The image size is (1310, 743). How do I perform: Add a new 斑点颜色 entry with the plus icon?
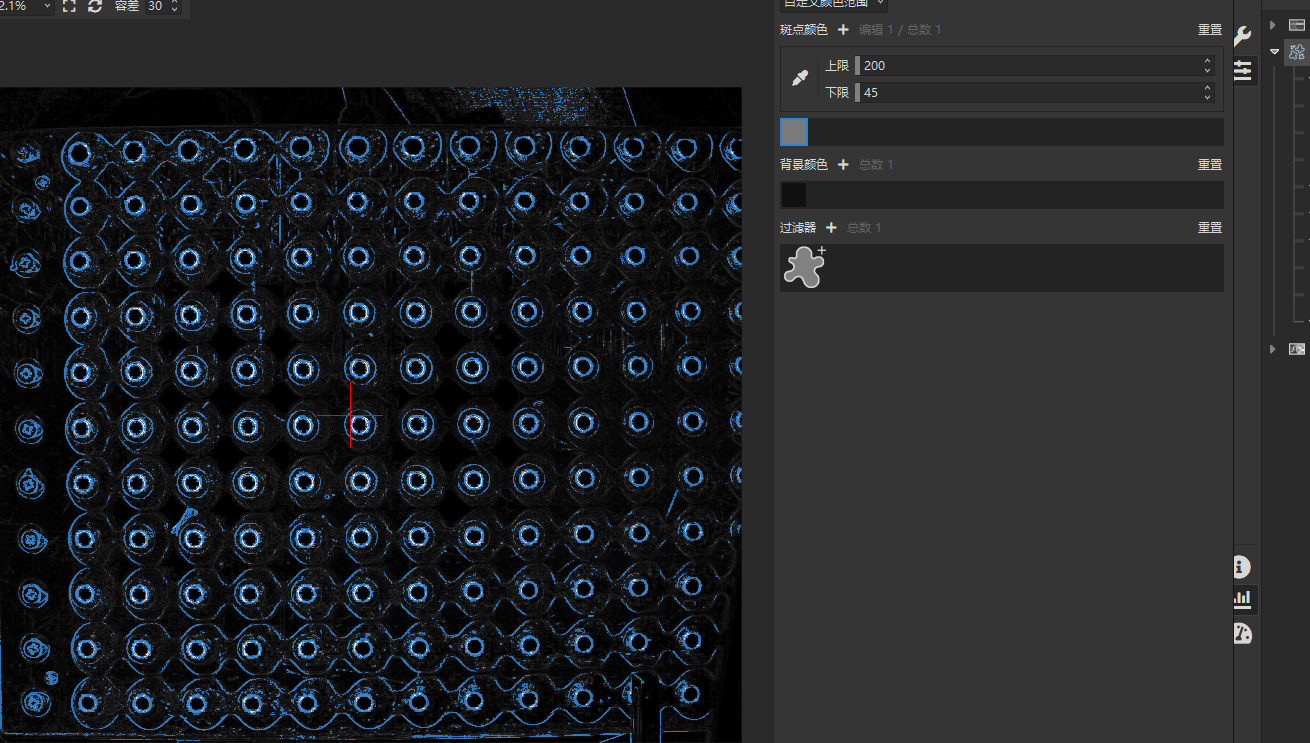click(843, 30)
